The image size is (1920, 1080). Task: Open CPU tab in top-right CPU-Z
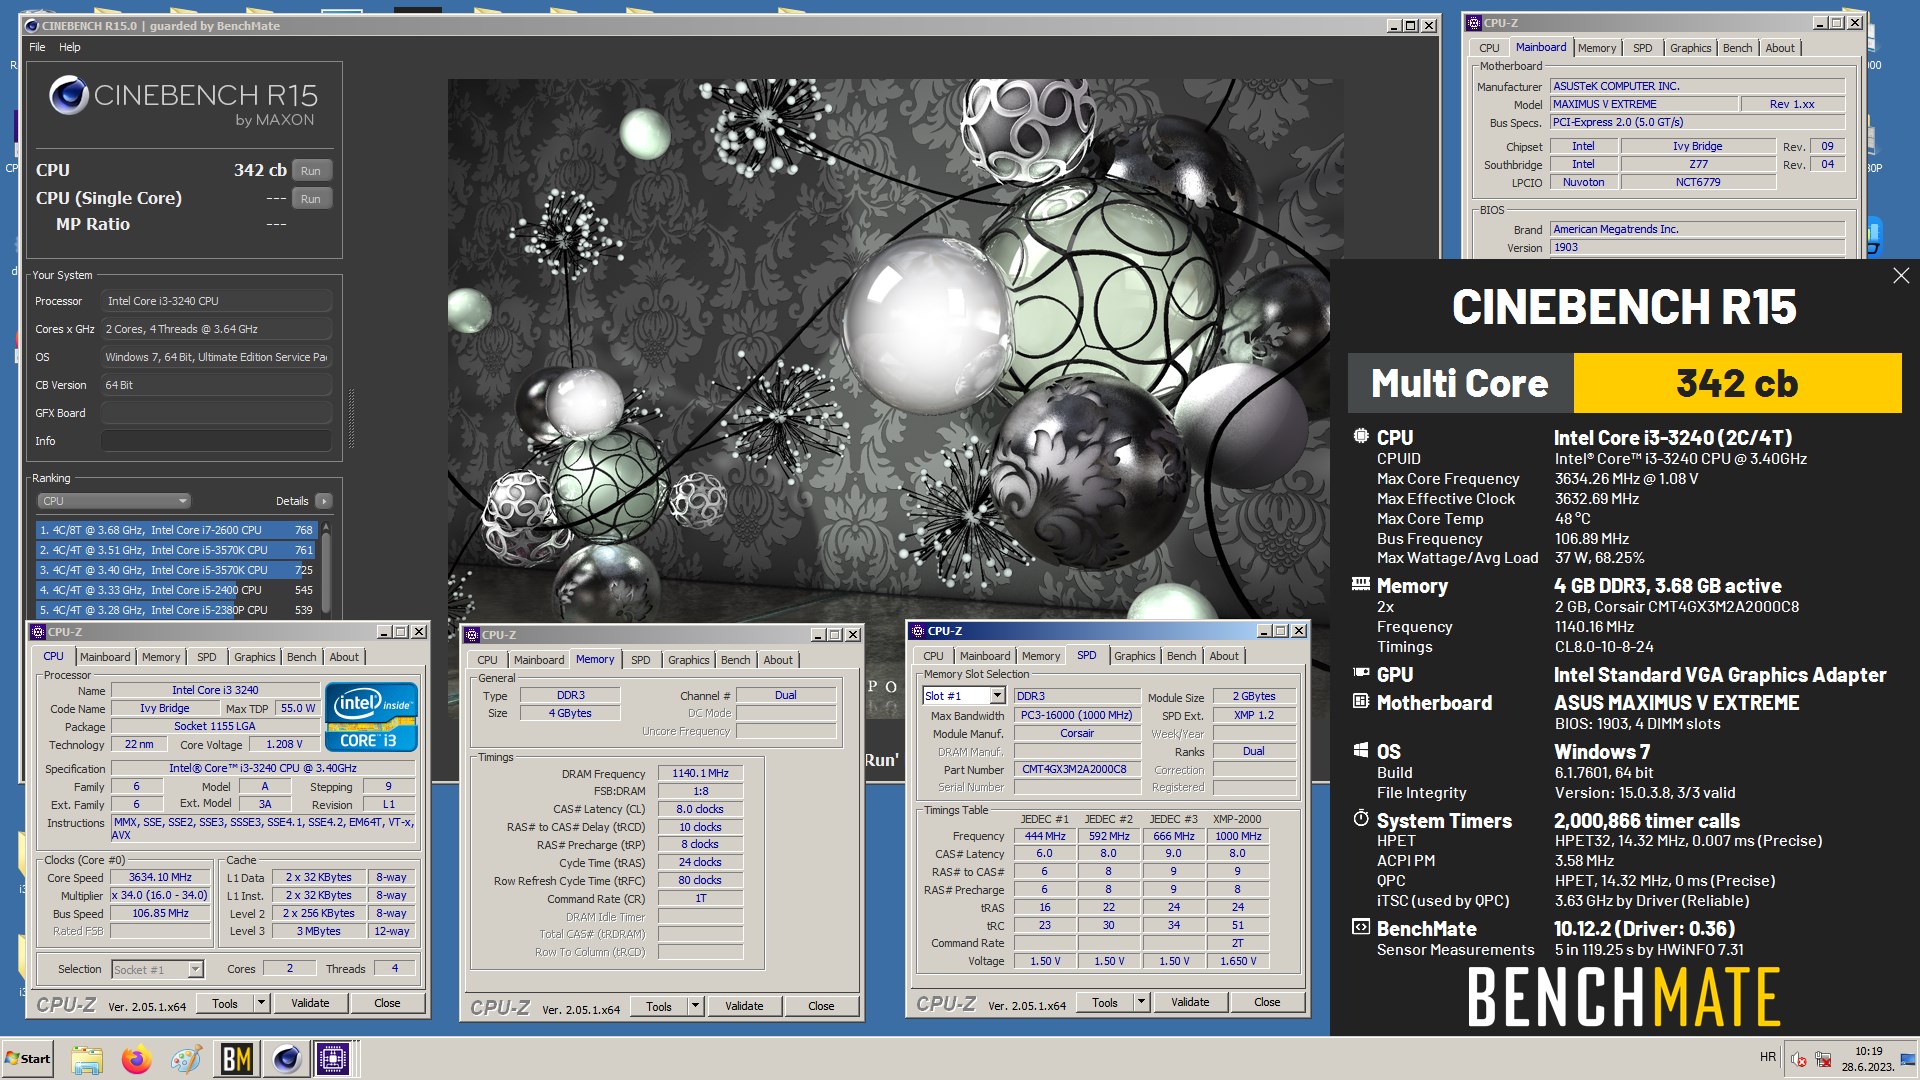tap(1489, 48)
